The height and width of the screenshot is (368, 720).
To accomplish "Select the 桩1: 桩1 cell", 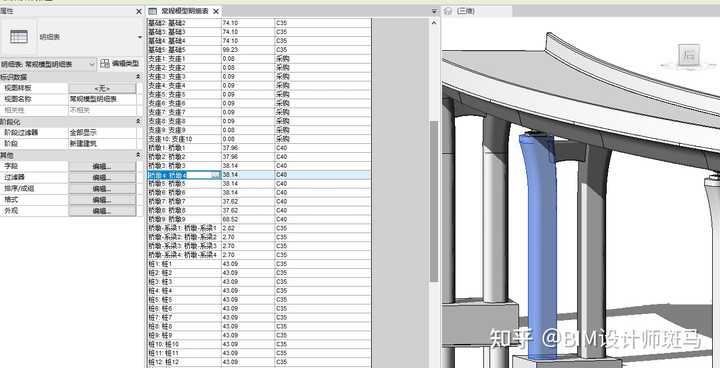I will tap(185, 264).
